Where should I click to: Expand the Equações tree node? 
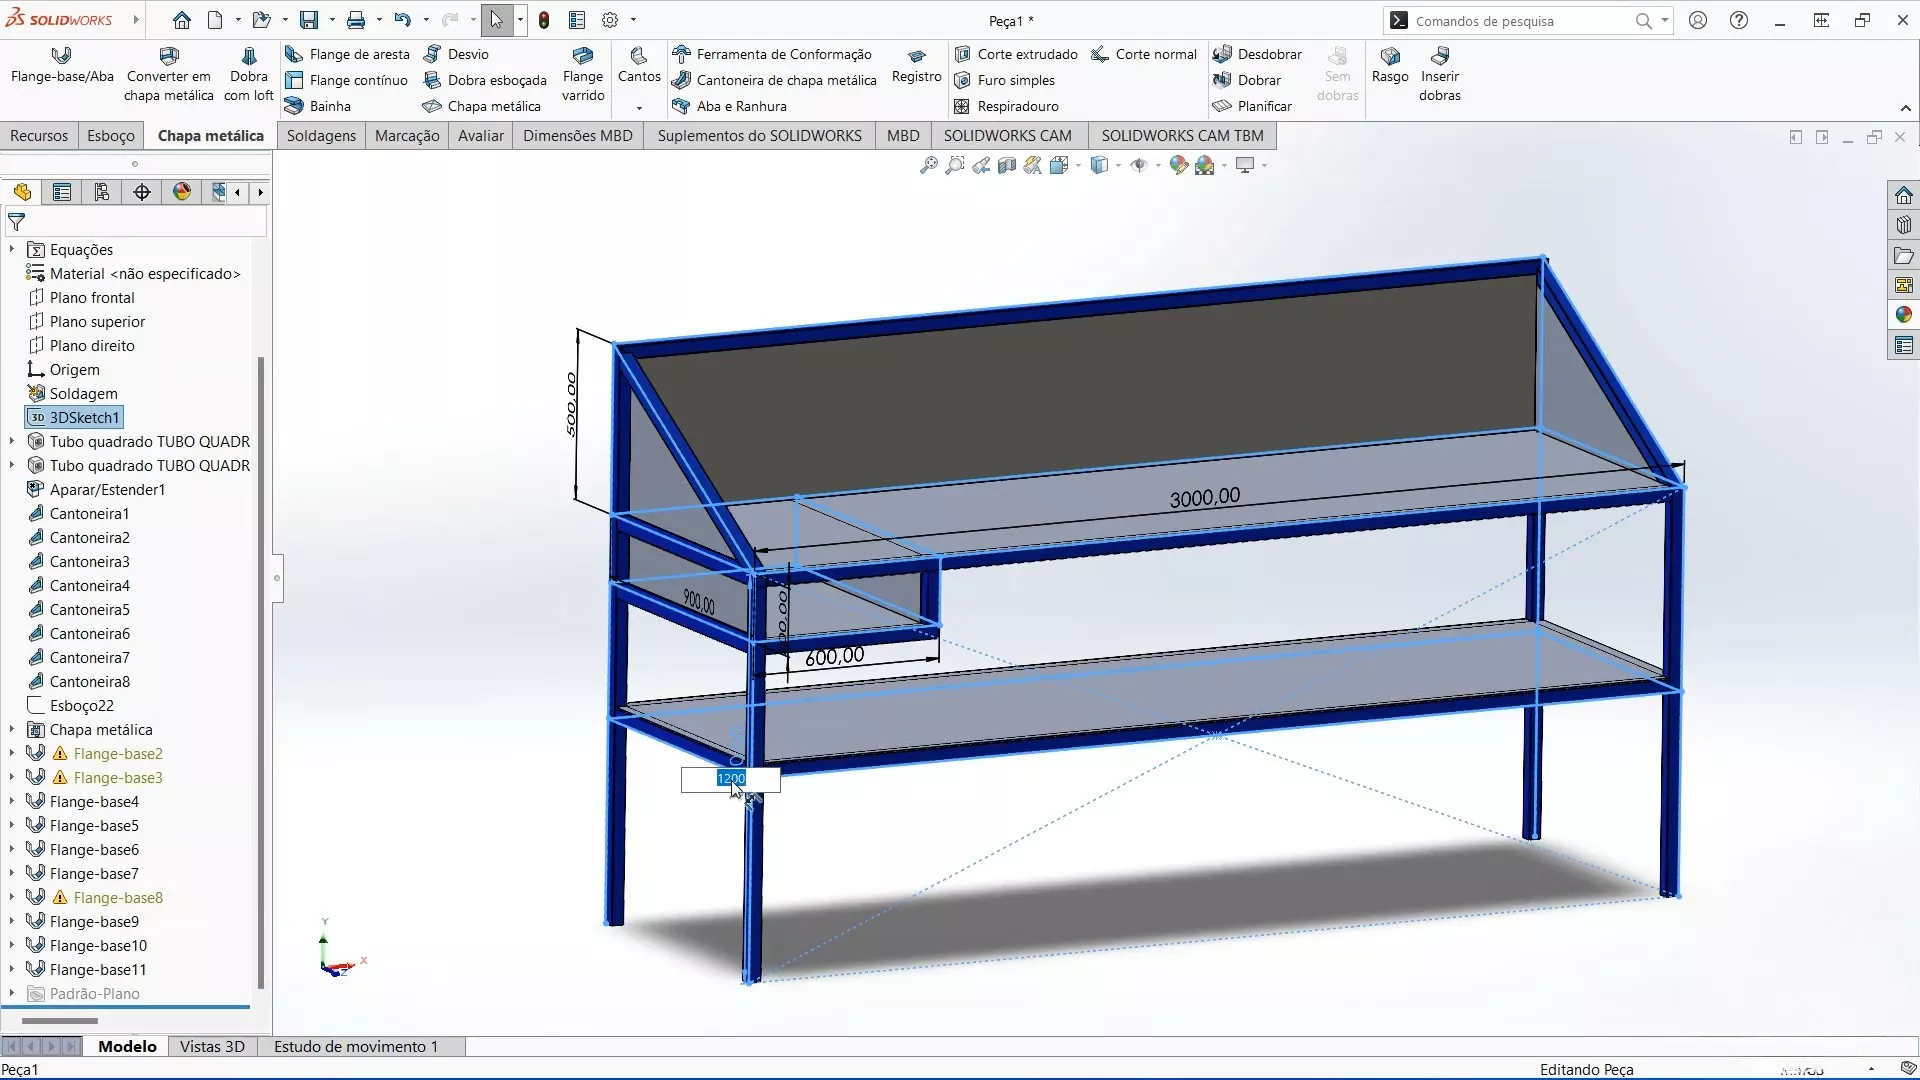12,250
